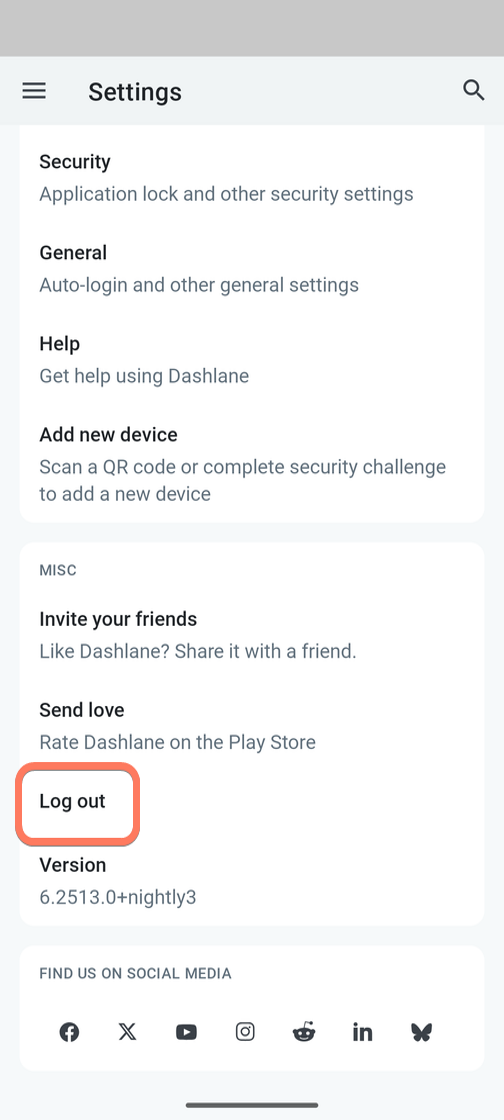Select Add new device
This screenshot has height=1120, width=504.
tap(252, 464)
